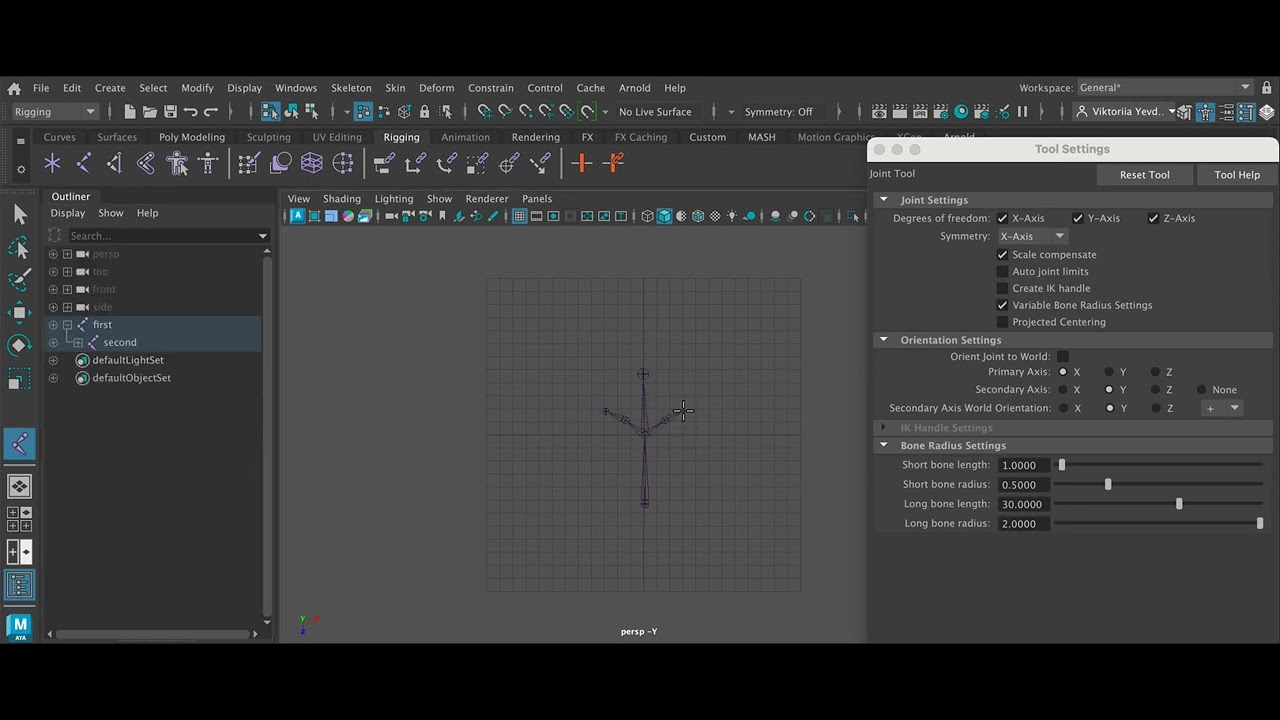The image size is (1280, 720).
Task: Set Secondary Axis to None
Action: tap(1200, 390)
